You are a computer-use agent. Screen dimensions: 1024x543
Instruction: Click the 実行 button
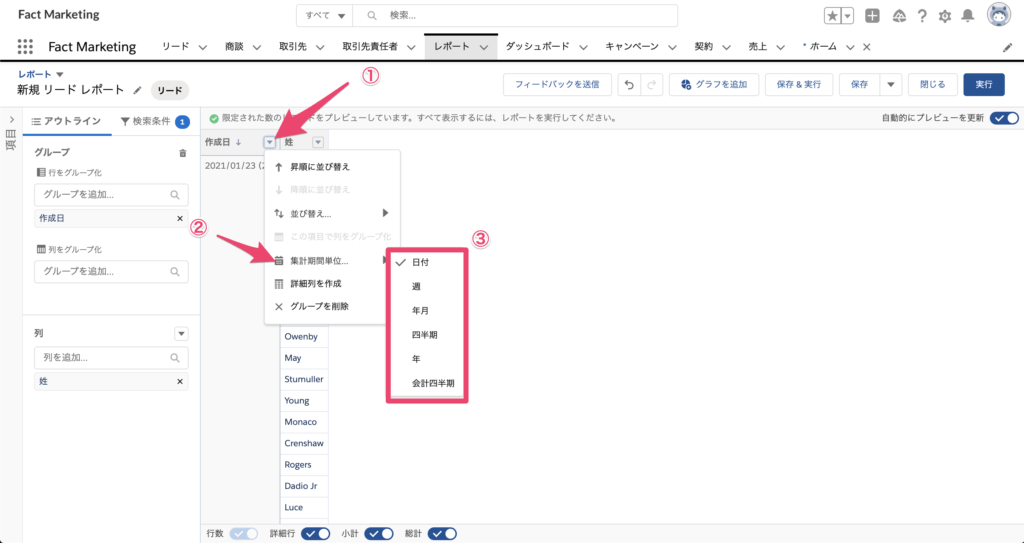pyautogui.click(x=984, y=85)
